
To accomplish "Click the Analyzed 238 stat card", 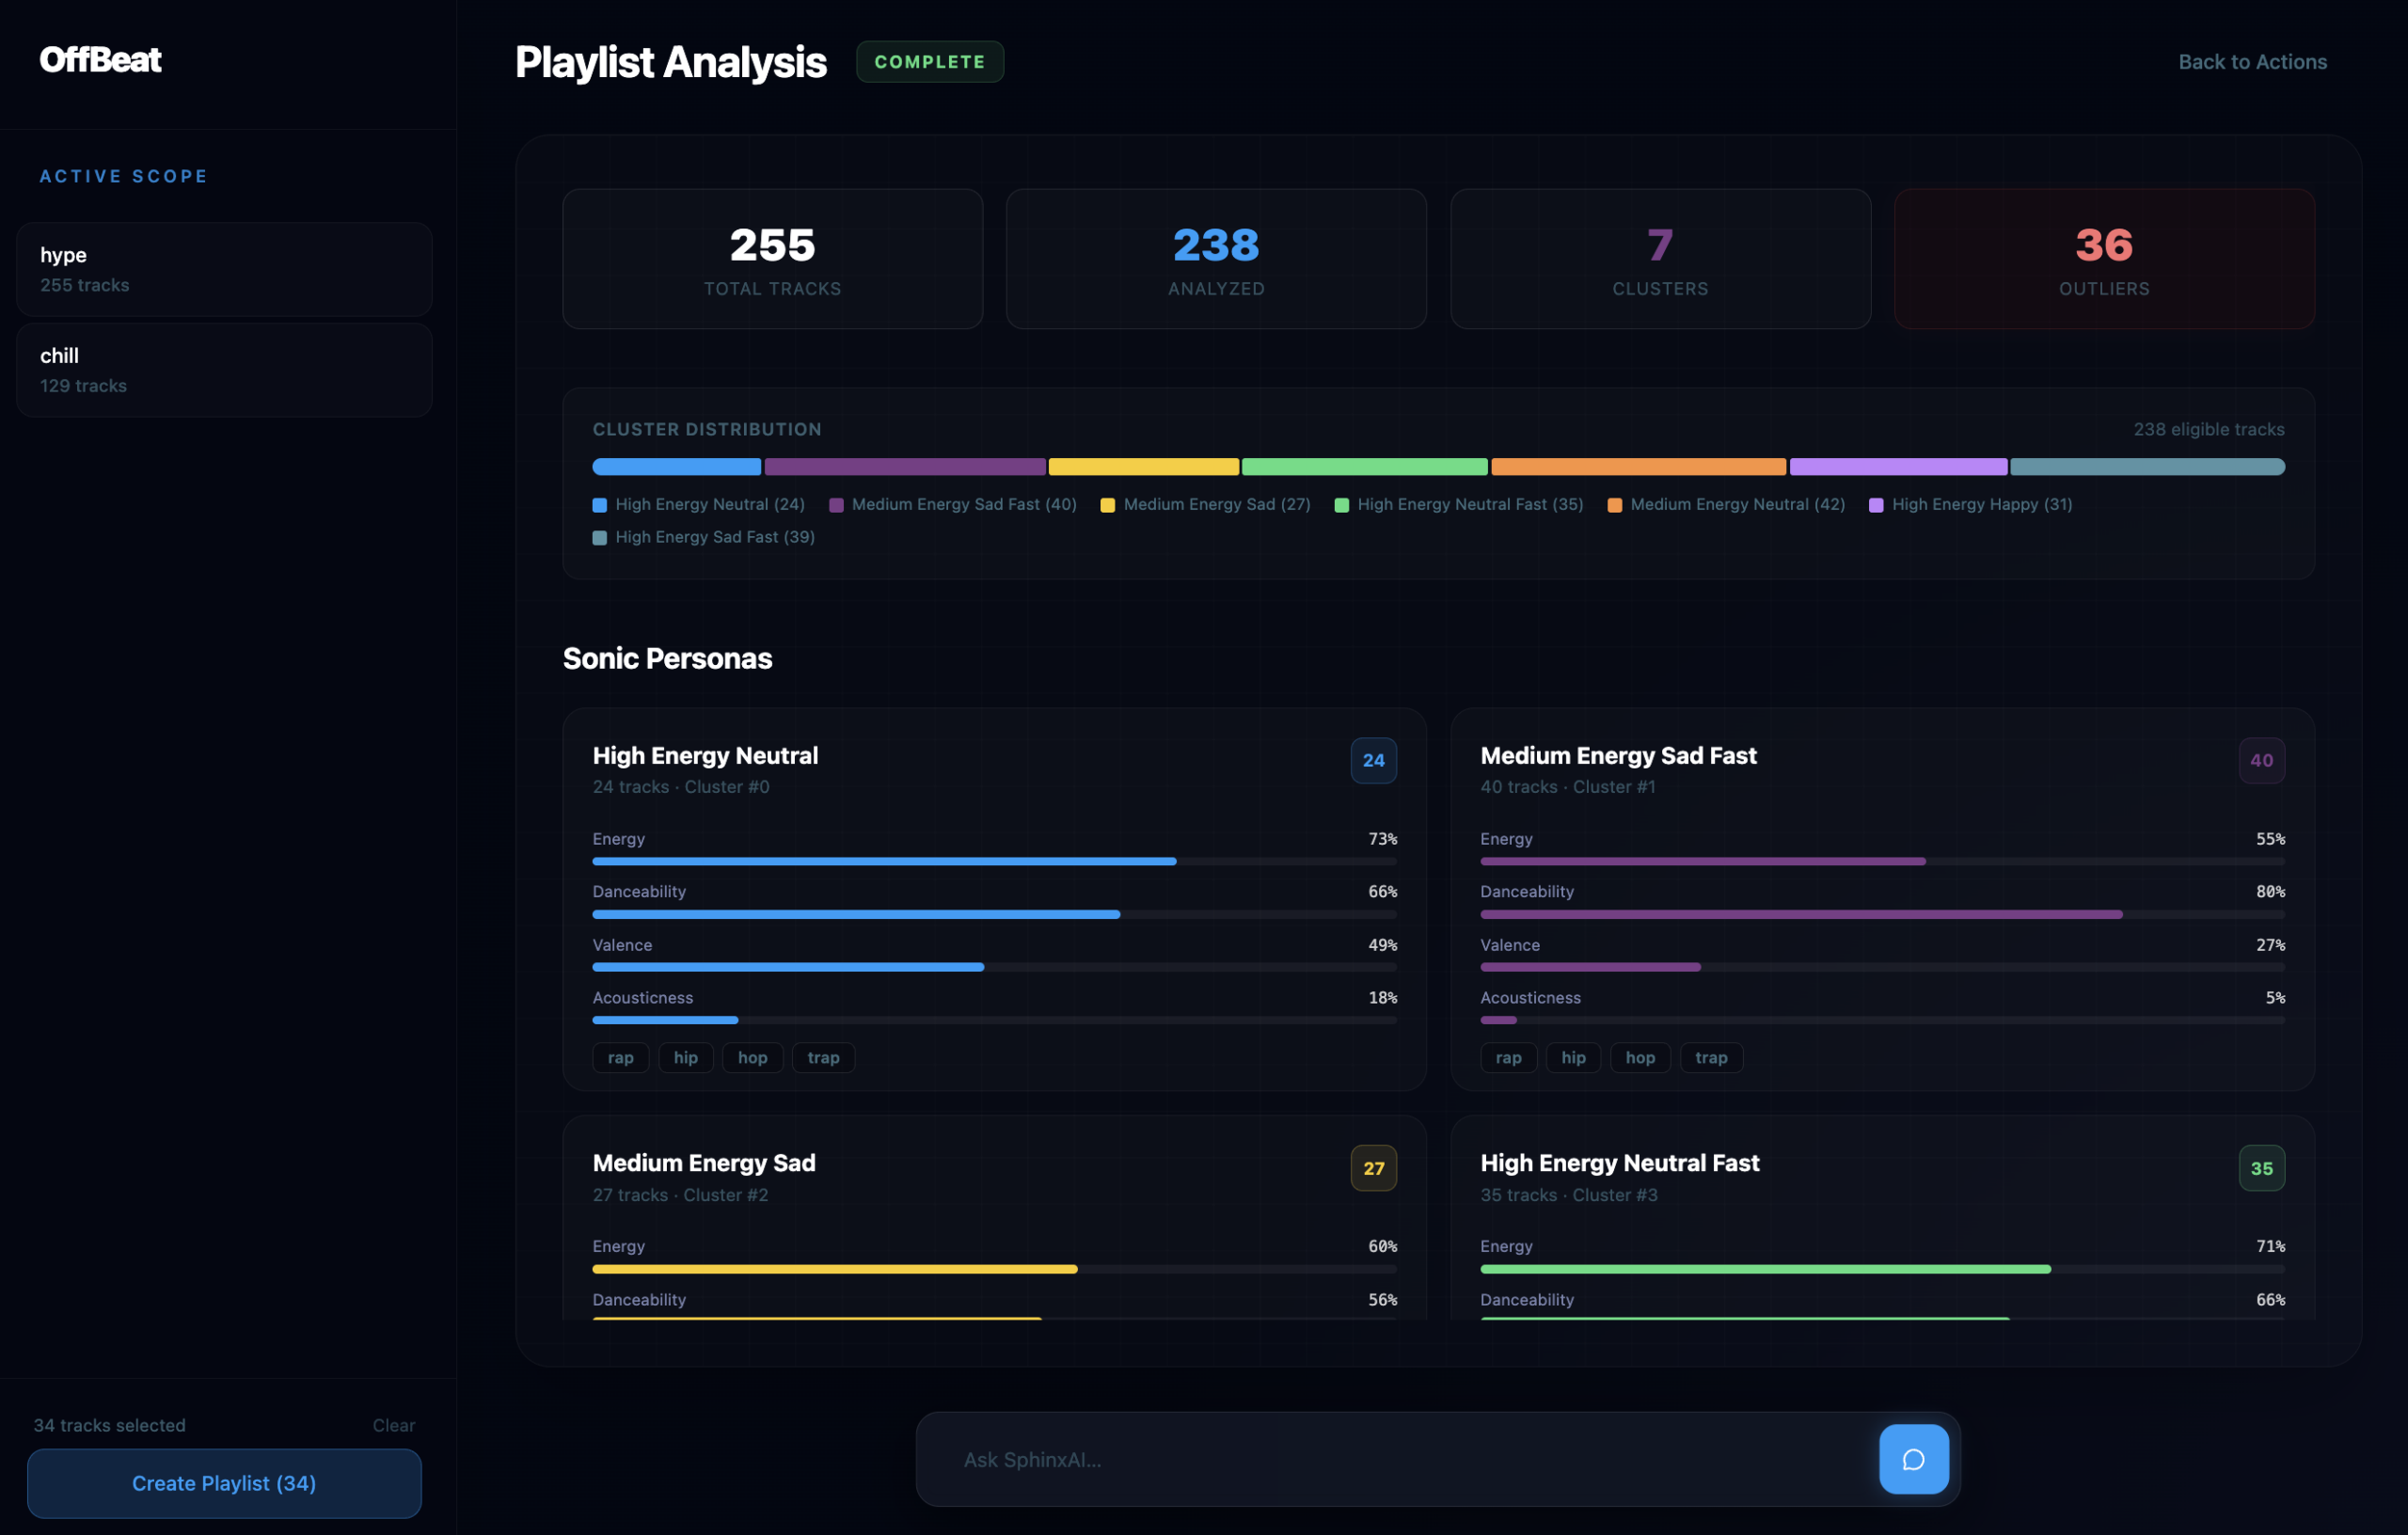I will coord(1216,259).
